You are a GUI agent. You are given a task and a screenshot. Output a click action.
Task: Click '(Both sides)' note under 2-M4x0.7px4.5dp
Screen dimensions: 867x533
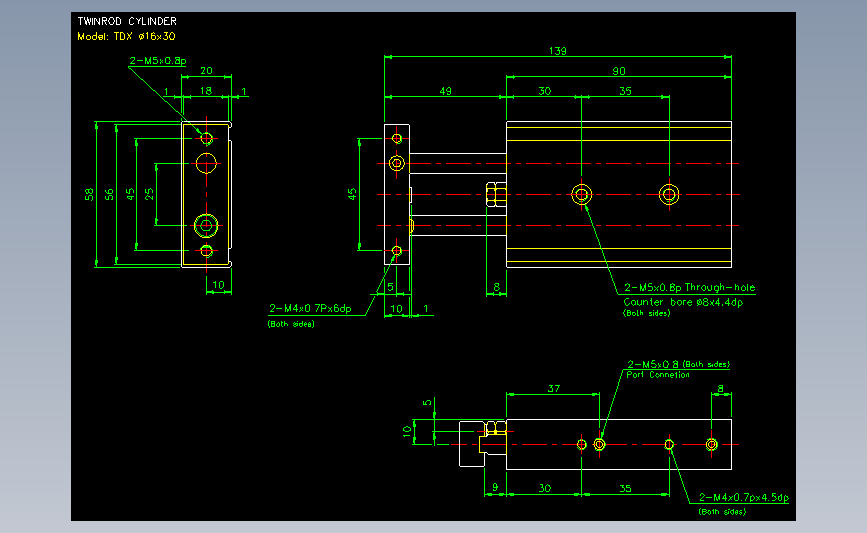[x=722, y=512]
